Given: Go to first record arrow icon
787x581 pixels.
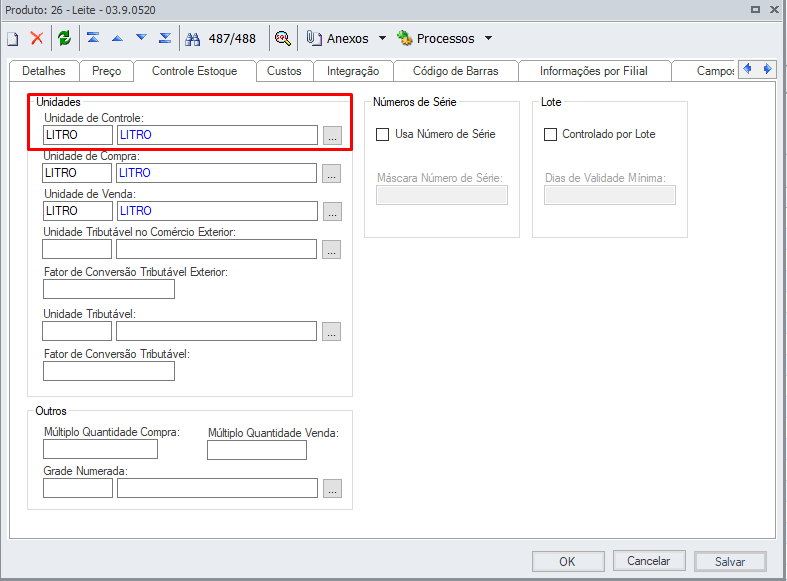Looking at the screenshot, I should coord(93,38).
